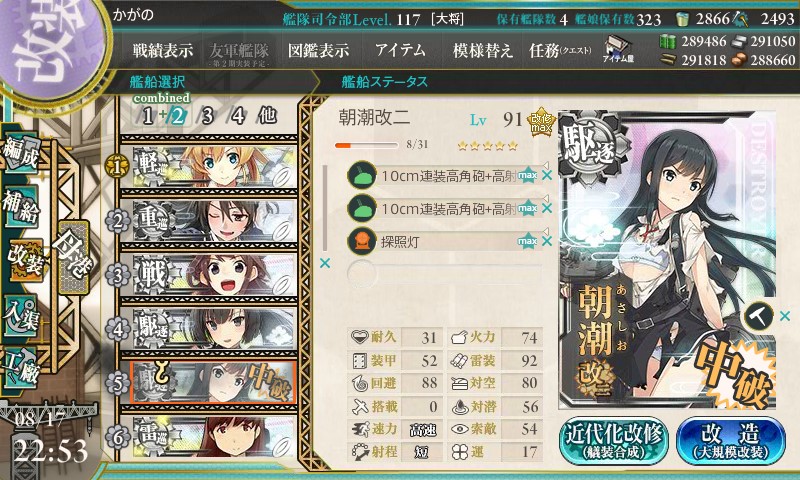This screenshot has width=800, height=480.
Task: Select fleet tab 3
Action: 207,116
